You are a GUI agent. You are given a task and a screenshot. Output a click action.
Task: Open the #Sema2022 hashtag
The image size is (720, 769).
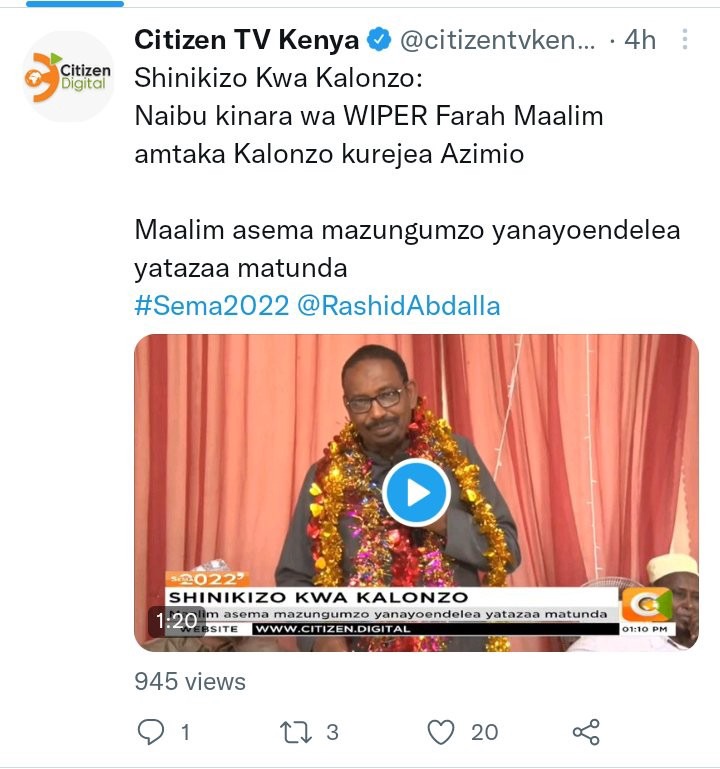point(211,306)
